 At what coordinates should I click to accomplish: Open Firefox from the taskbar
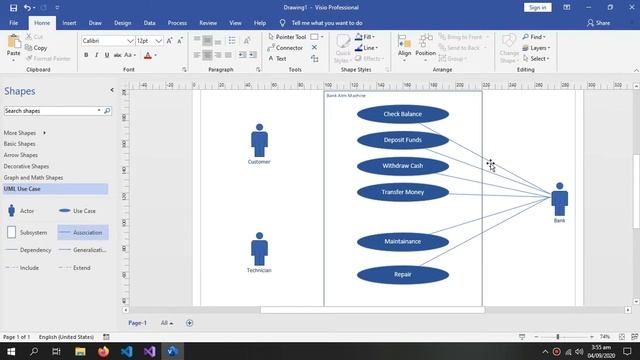103,351
